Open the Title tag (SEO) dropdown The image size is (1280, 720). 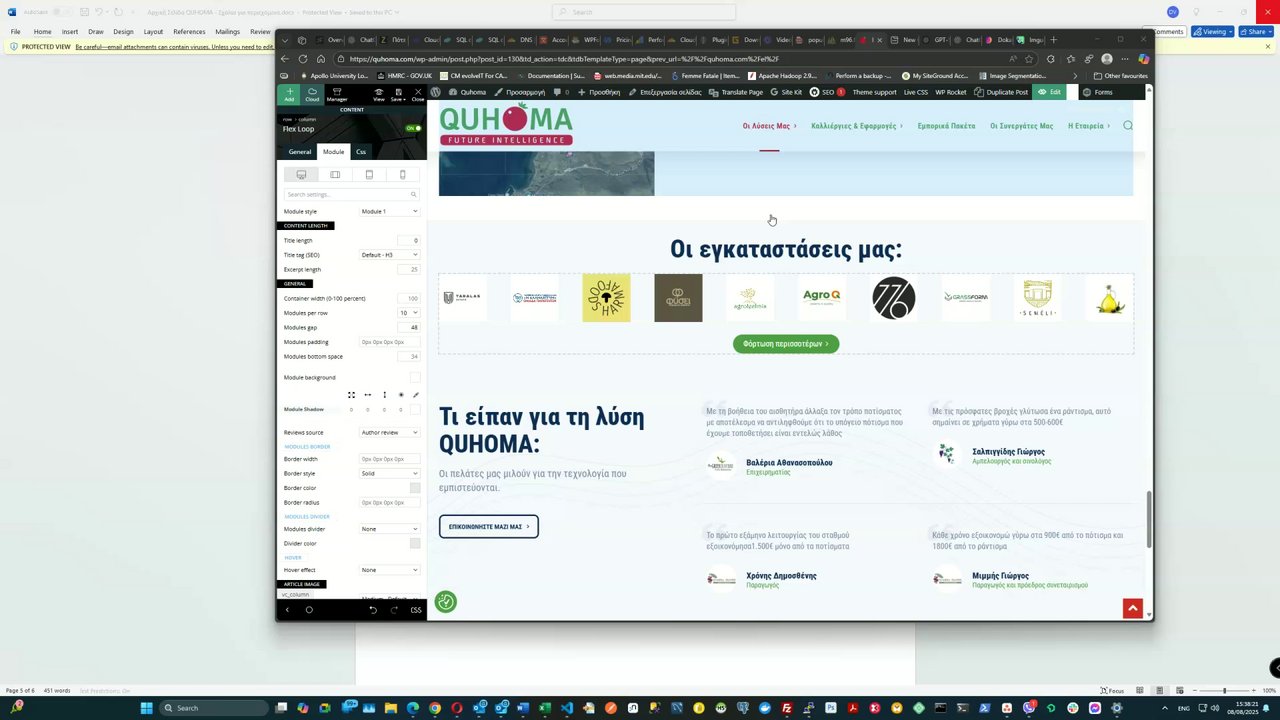[x=389, y=255]
